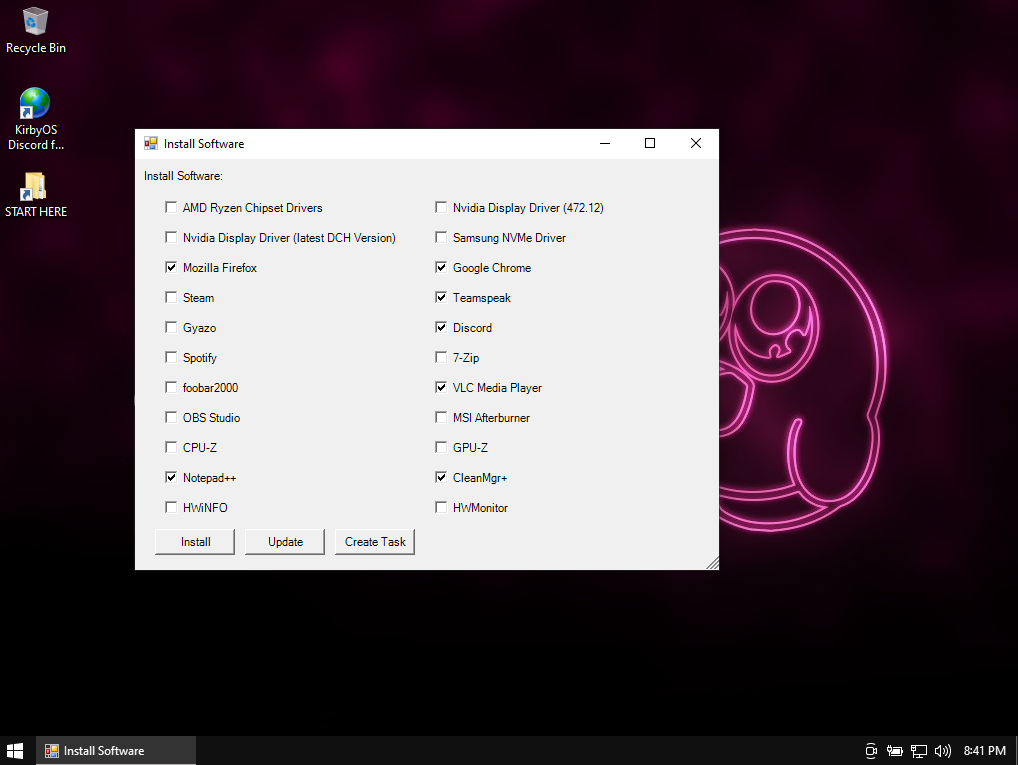Click the Windows Start button

click(x=14, y=751)
